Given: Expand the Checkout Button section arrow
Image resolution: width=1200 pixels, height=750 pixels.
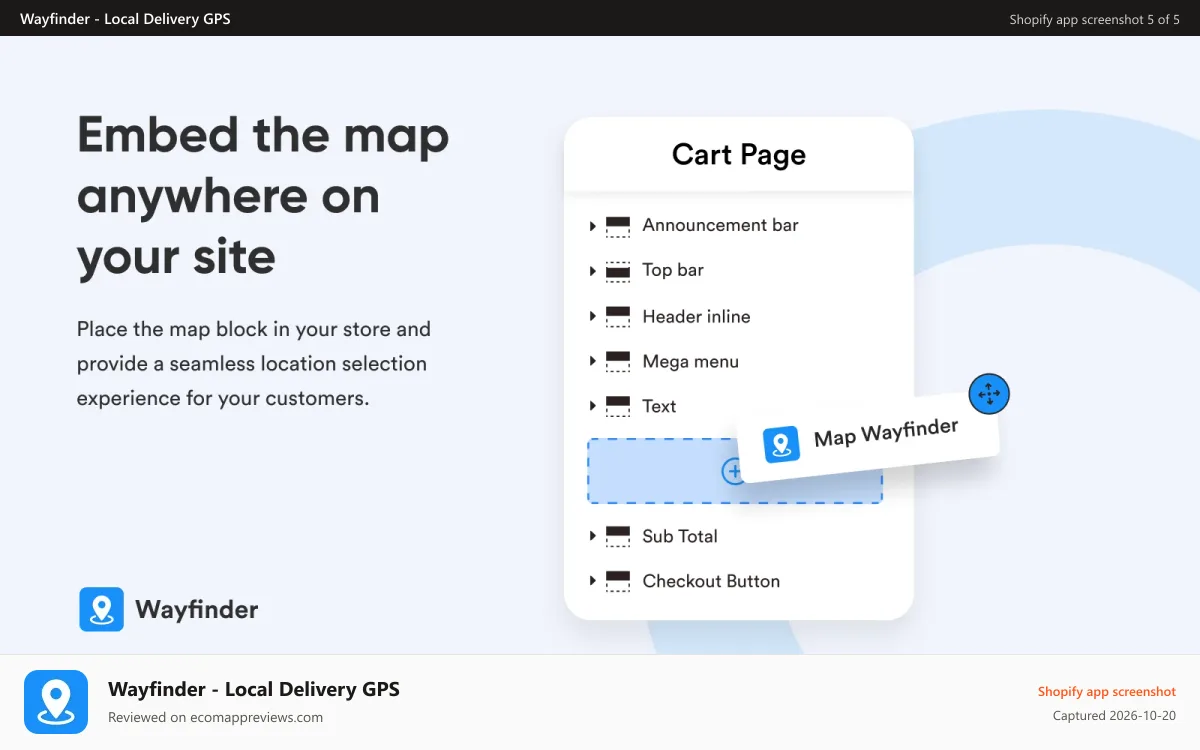Looking at the screenshot, I should coord(593,581).
